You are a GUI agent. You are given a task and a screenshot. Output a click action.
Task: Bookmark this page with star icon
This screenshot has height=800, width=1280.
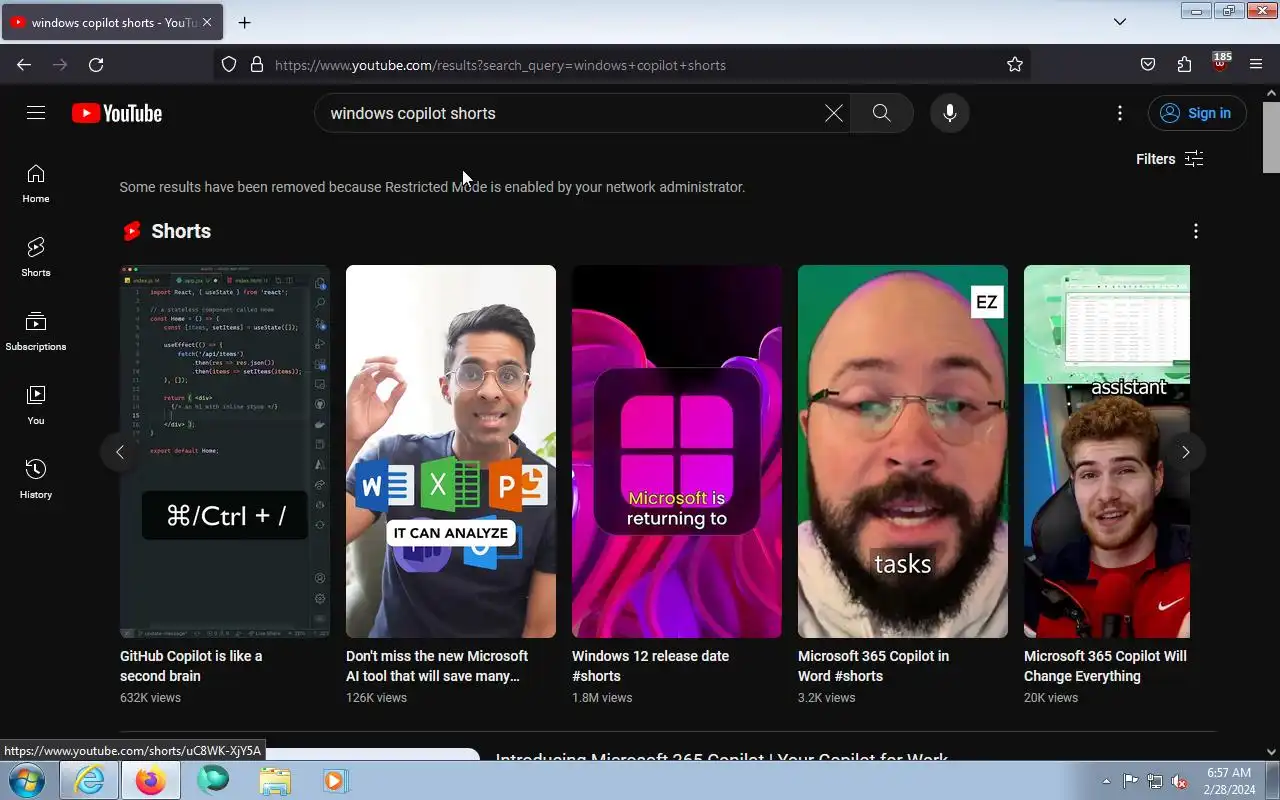click(1015, 65)
